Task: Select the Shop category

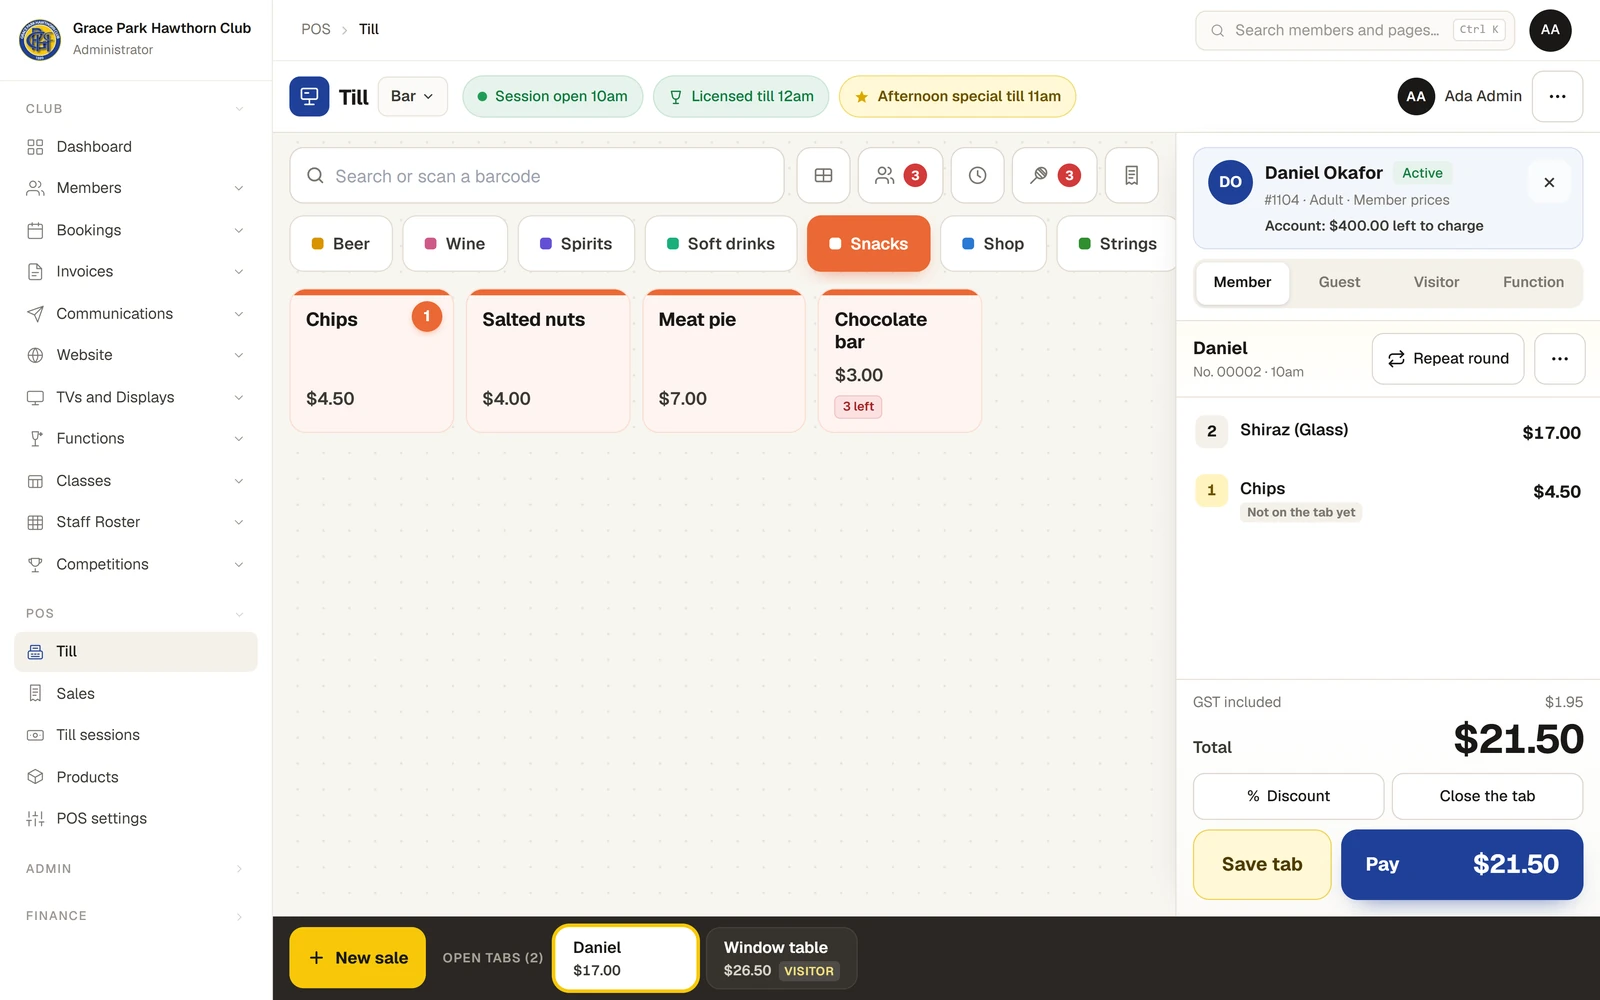Action: [x=993, y=244]
